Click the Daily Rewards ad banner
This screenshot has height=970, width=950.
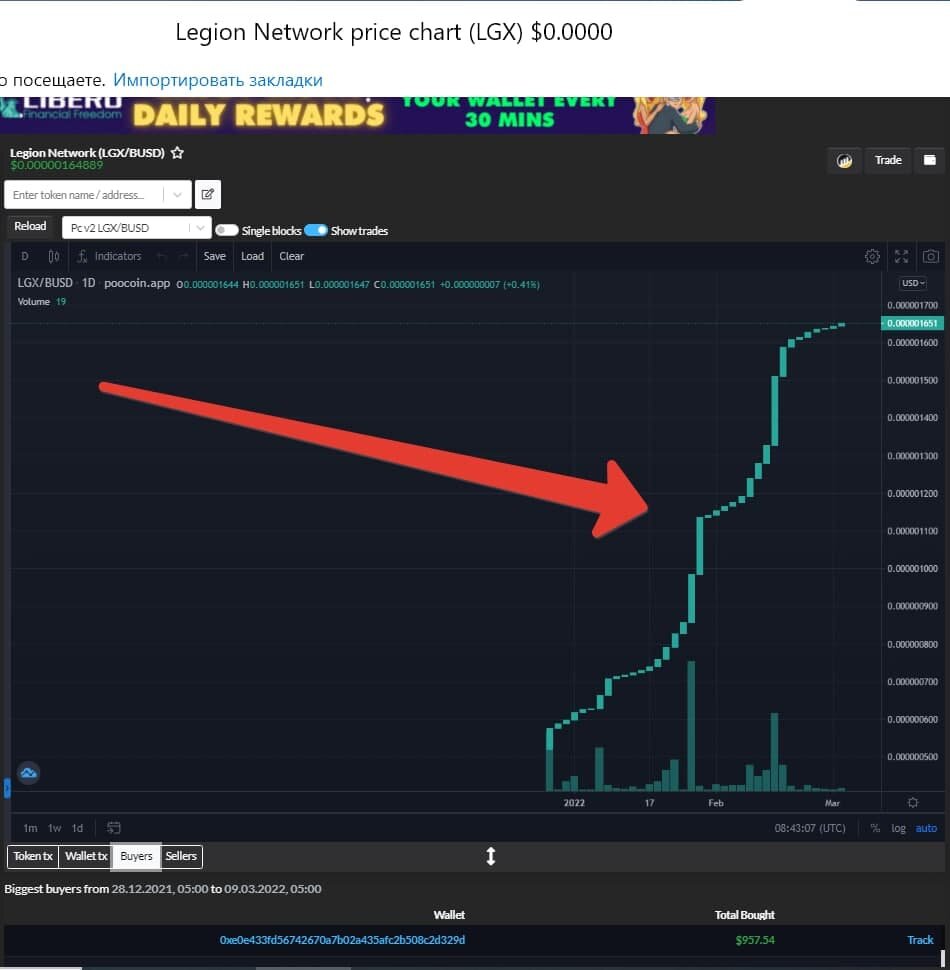tap(357, 115)
